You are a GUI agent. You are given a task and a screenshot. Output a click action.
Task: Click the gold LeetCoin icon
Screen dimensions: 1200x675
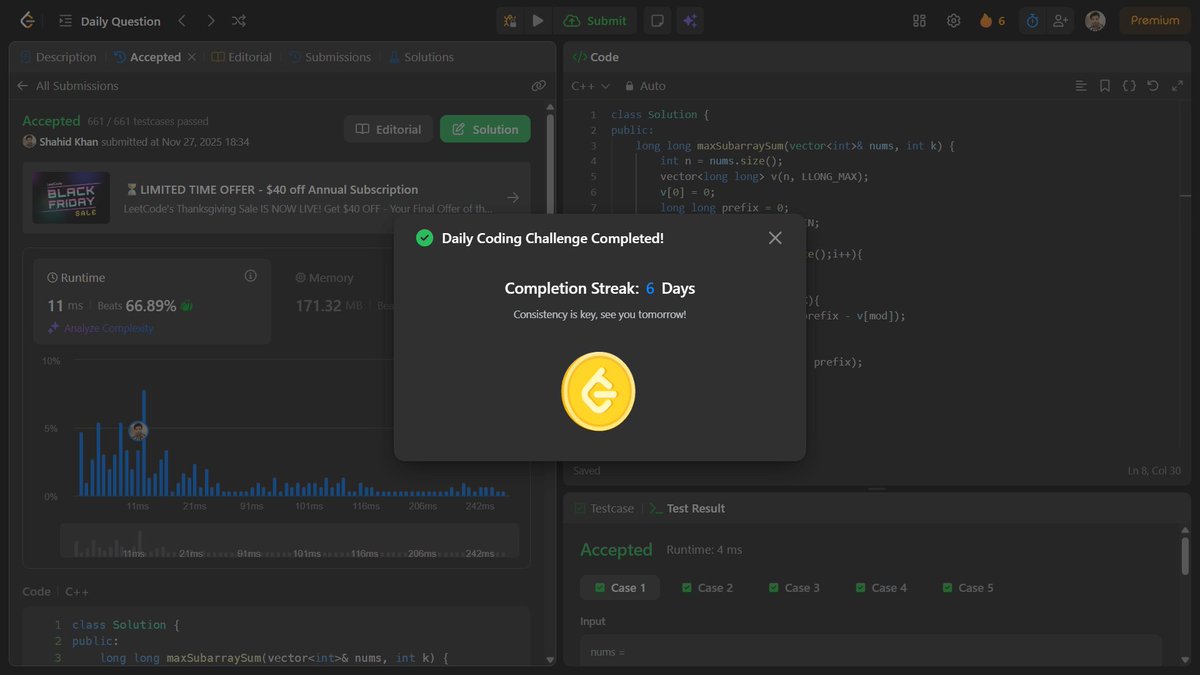pyautogui.click(x=598, y=391)
